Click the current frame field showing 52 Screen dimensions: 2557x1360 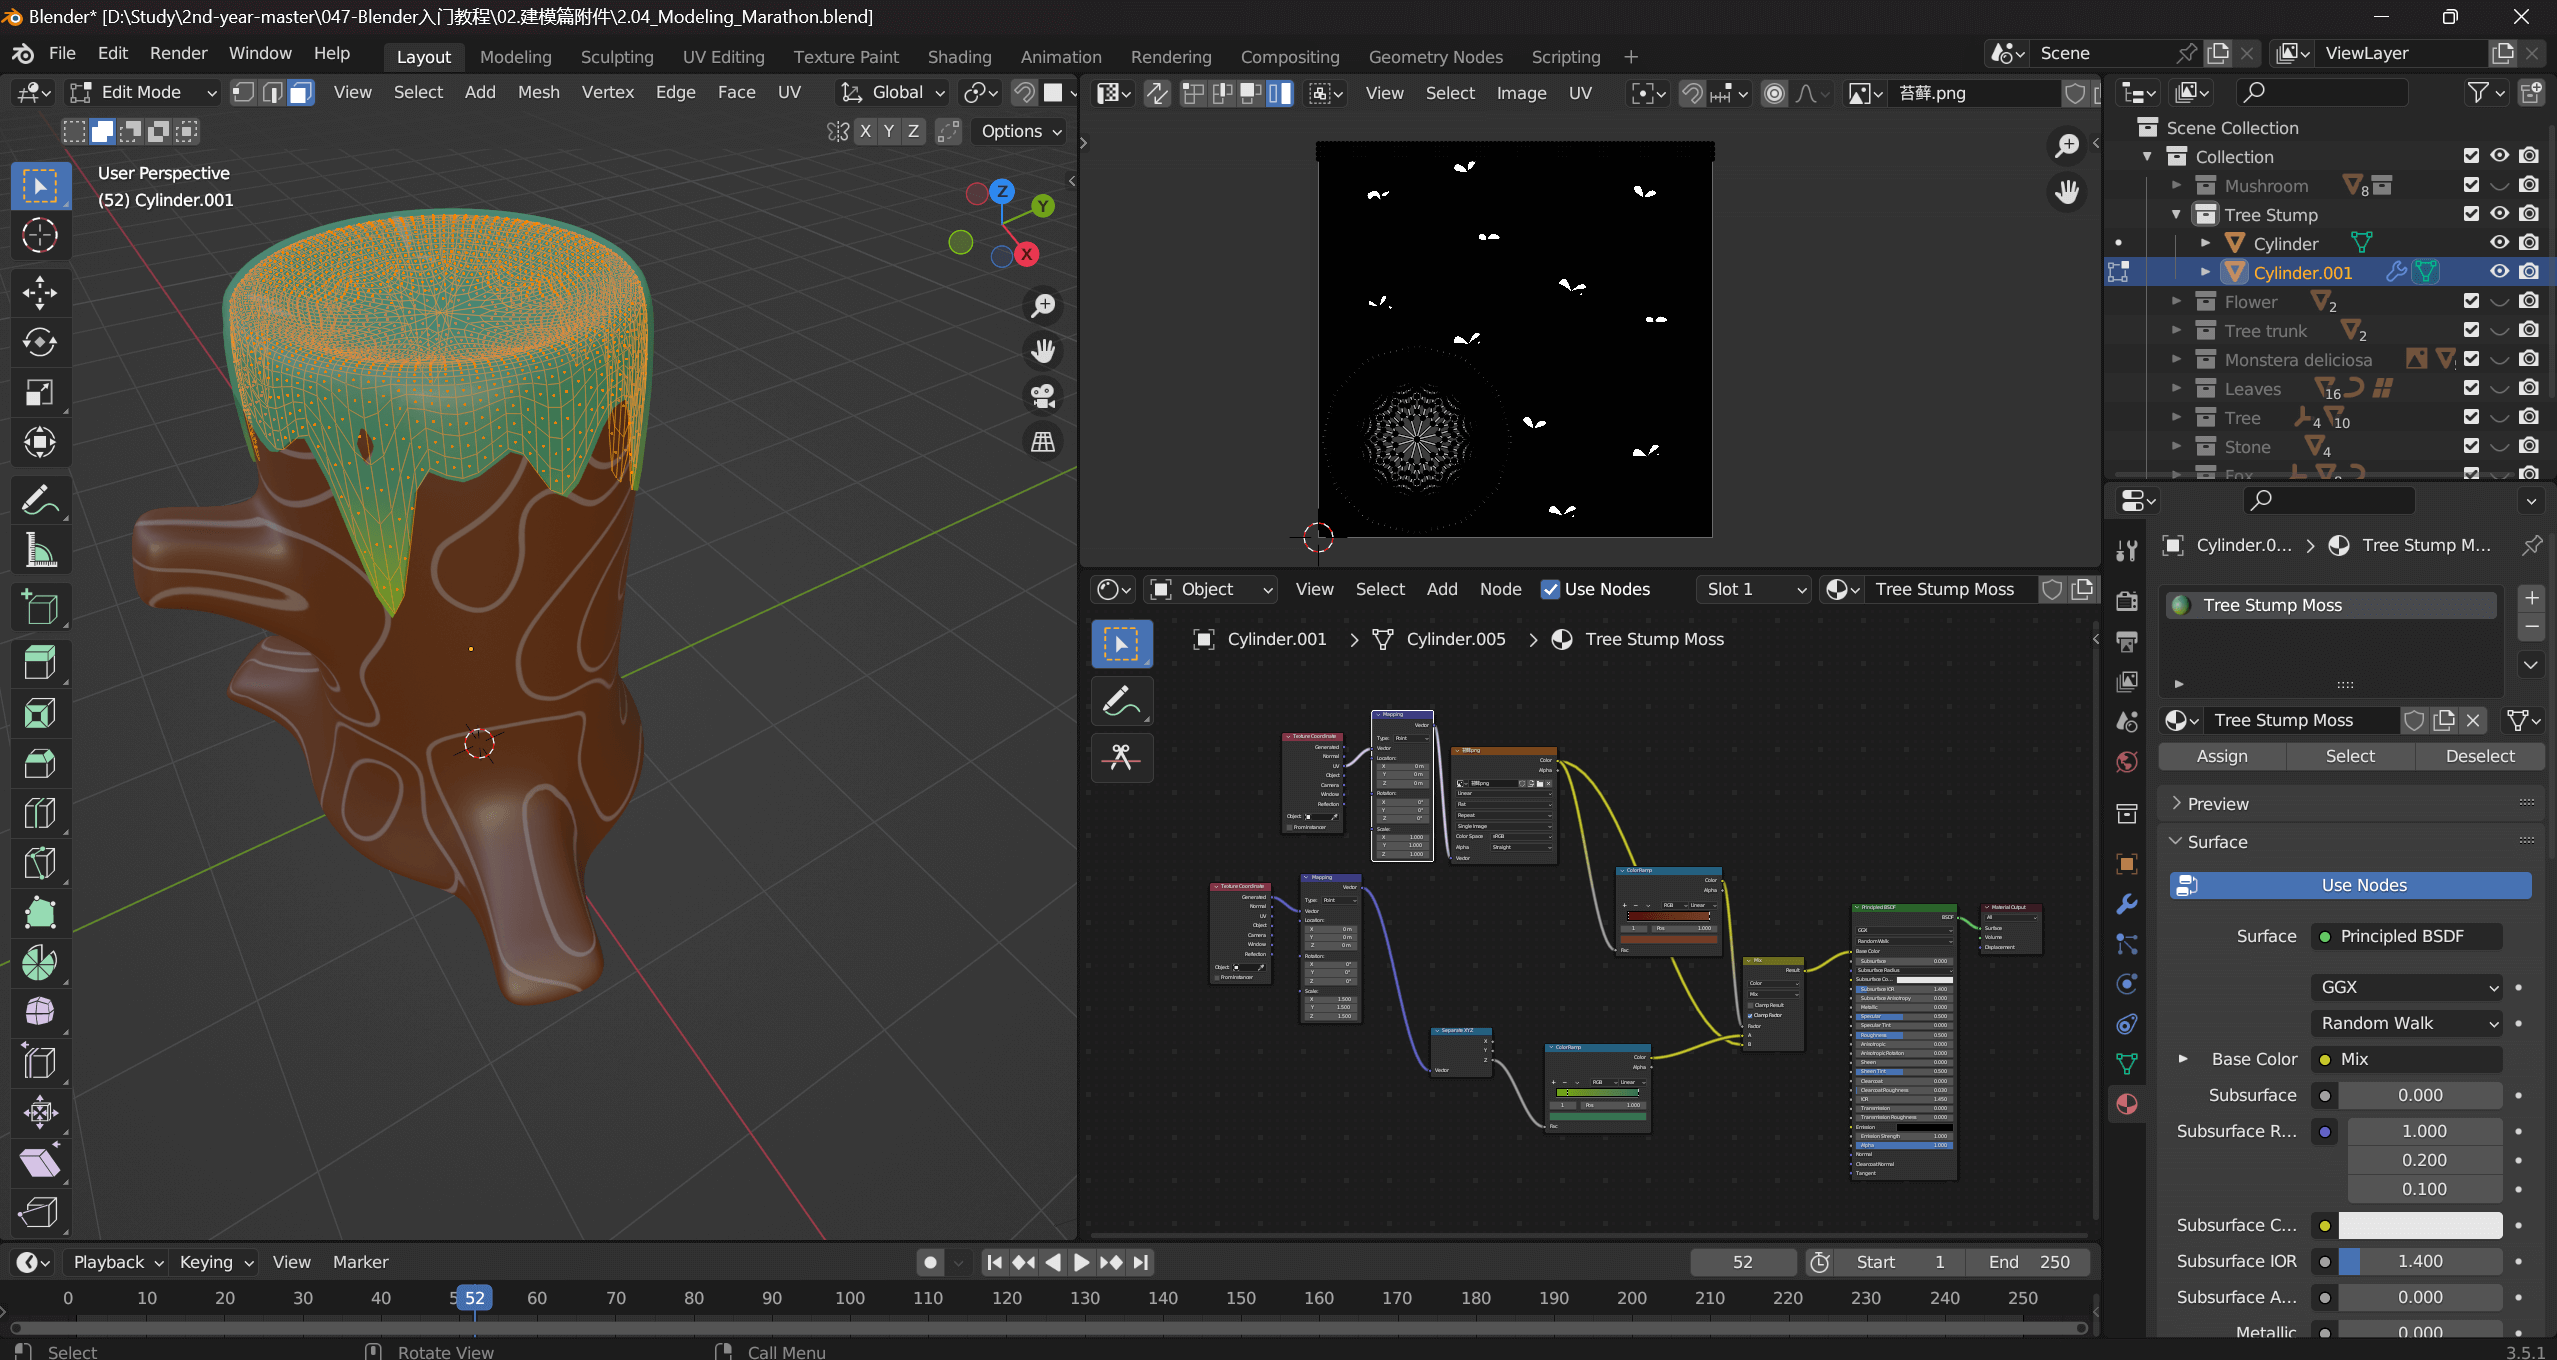click(1742, 1262)
